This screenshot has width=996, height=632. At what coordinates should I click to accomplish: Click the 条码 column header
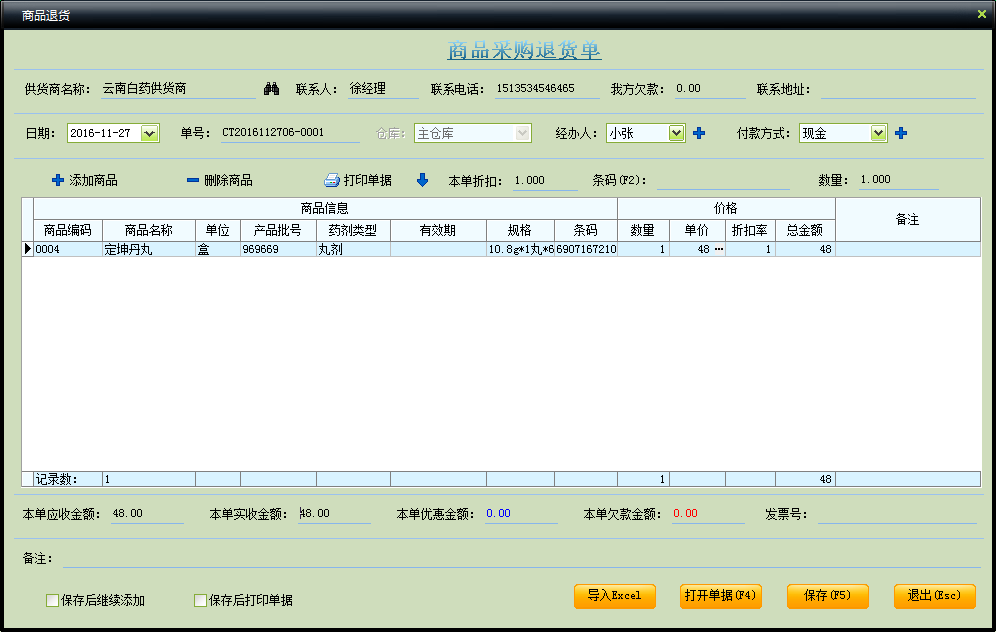(x=586, y=231)
